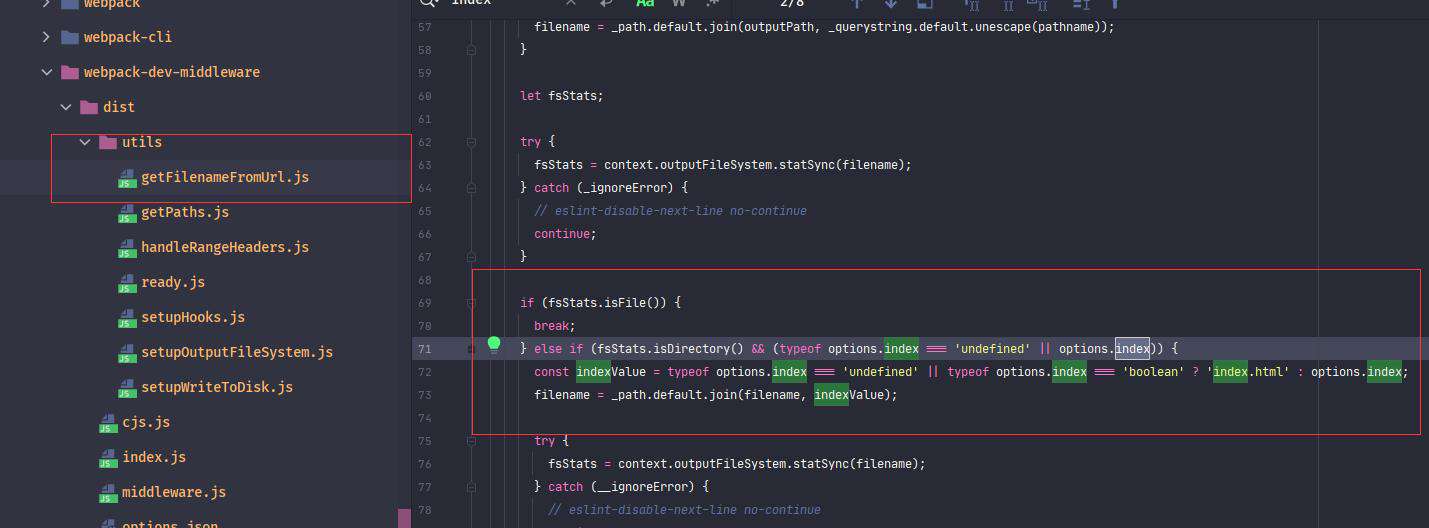Collapse the catch block at line 77
This screenshot has width=1429, height=528.
470,486
